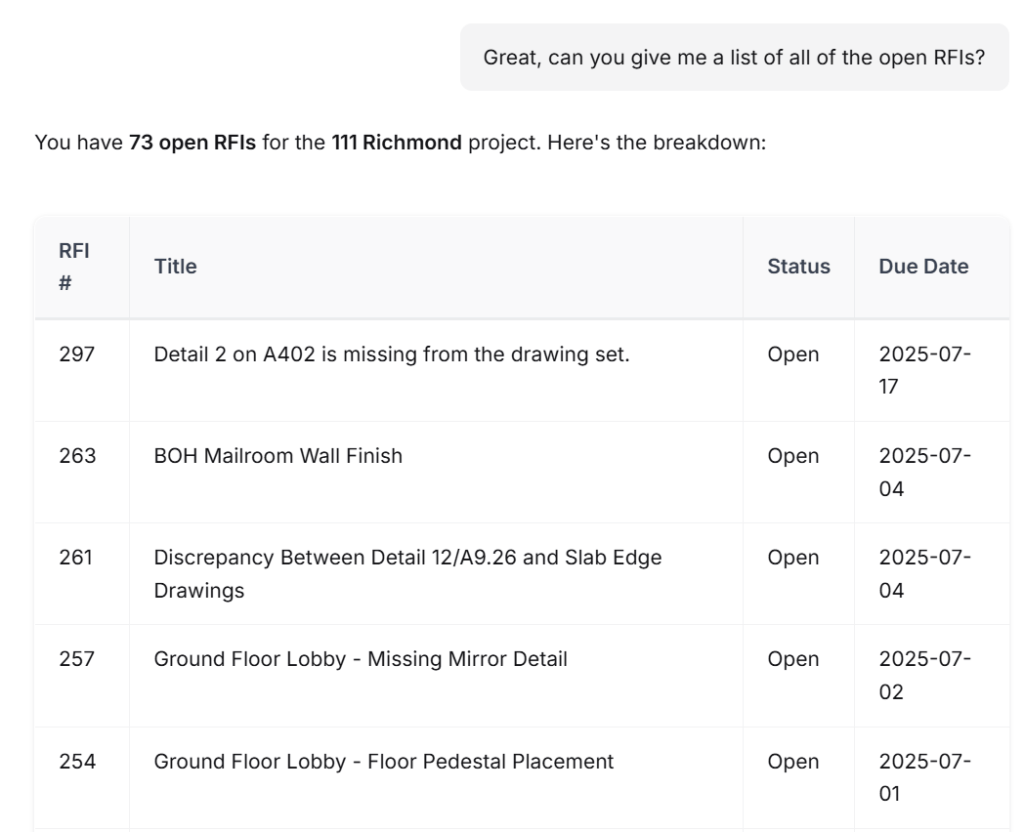The width and height of the screenshot is (1024, 832).
Task: Click the user message about open RFIs
Action: [734, 57]
